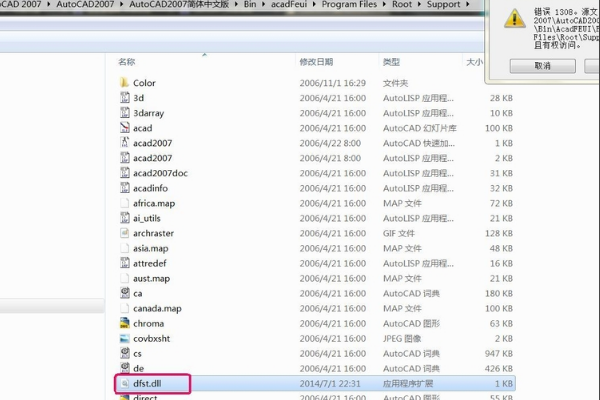
Task: Select the canada.map file icon
Action: pyautogui.click(x=125, y=308)
